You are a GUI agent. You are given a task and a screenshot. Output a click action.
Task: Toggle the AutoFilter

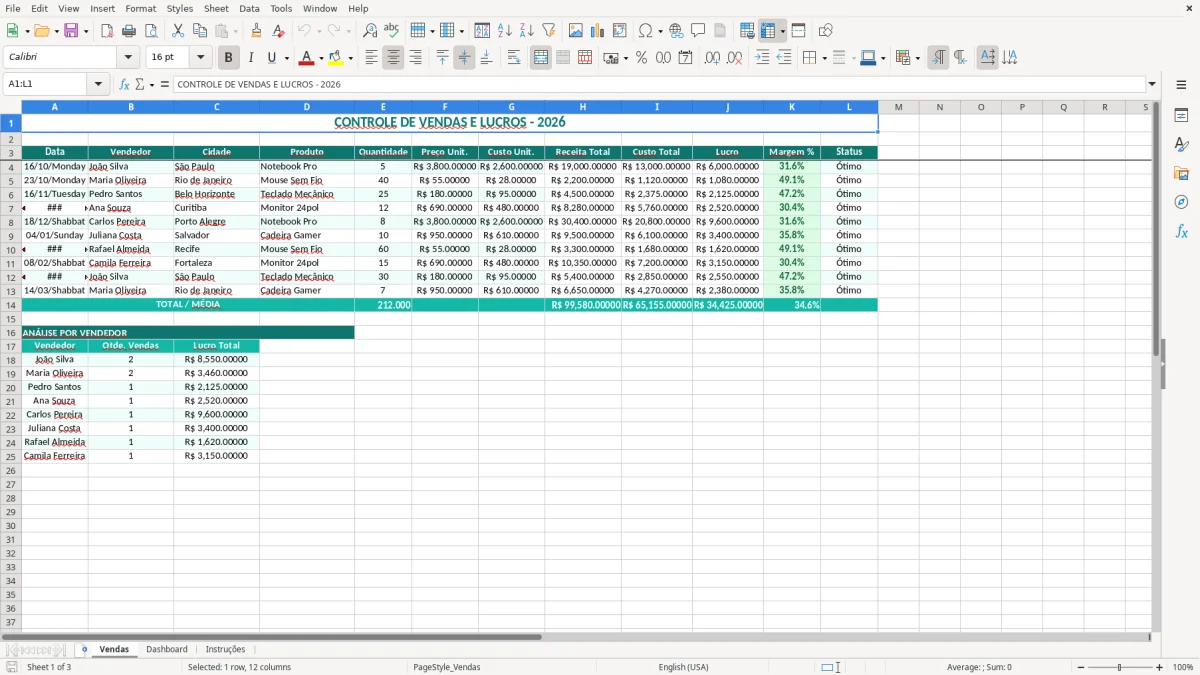click(549, 31)
